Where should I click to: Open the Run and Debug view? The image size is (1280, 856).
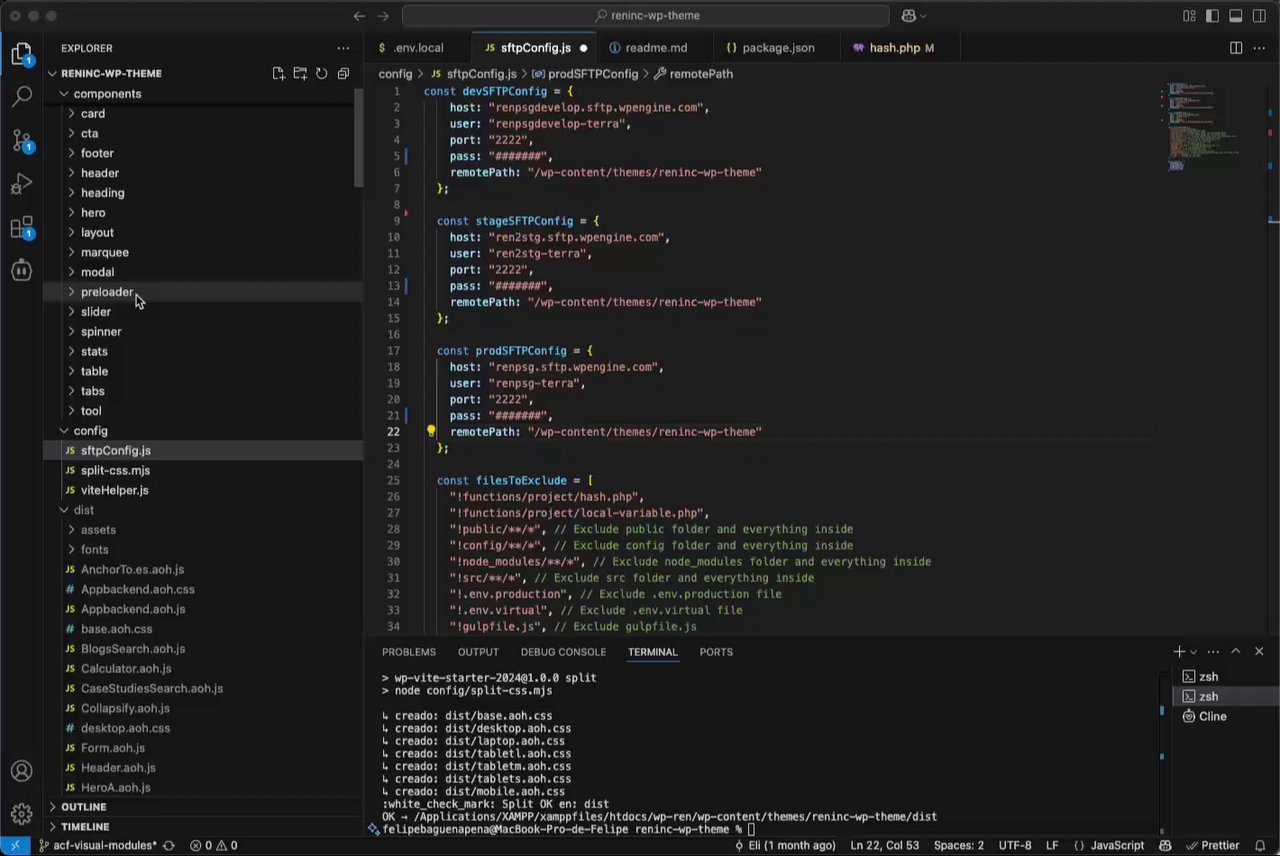[21, 184]
